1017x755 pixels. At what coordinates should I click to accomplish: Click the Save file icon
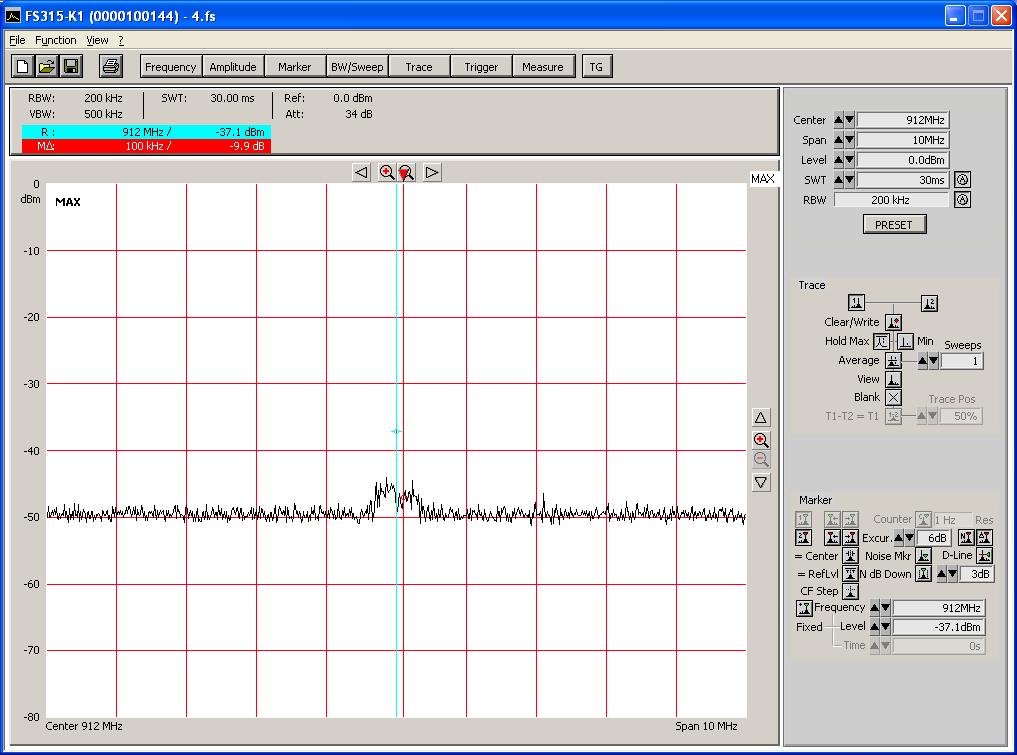pyautogui.click(x=71, y=67)
